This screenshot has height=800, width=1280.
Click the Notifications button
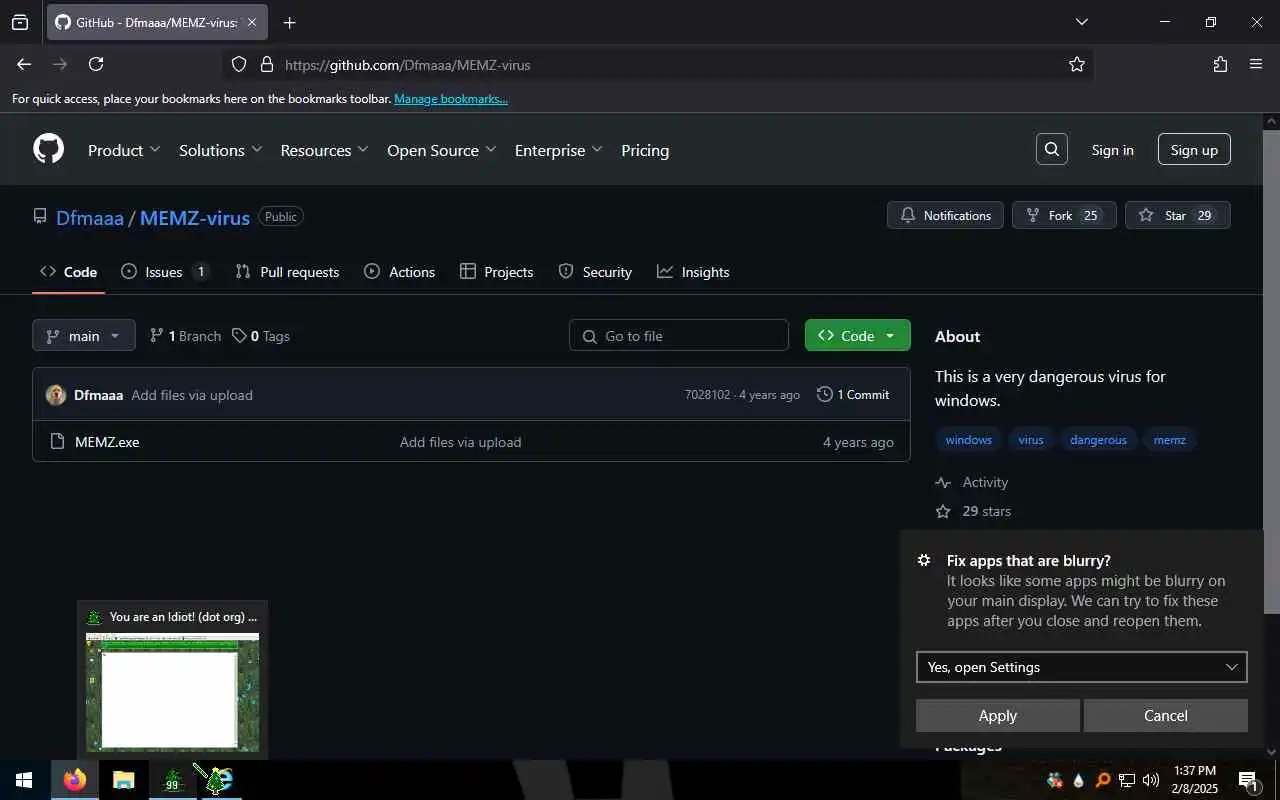(945, 215)
